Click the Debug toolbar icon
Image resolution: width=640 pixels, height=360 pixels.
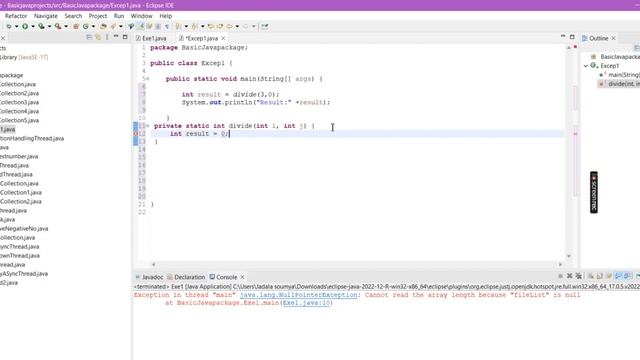point(9,27)
